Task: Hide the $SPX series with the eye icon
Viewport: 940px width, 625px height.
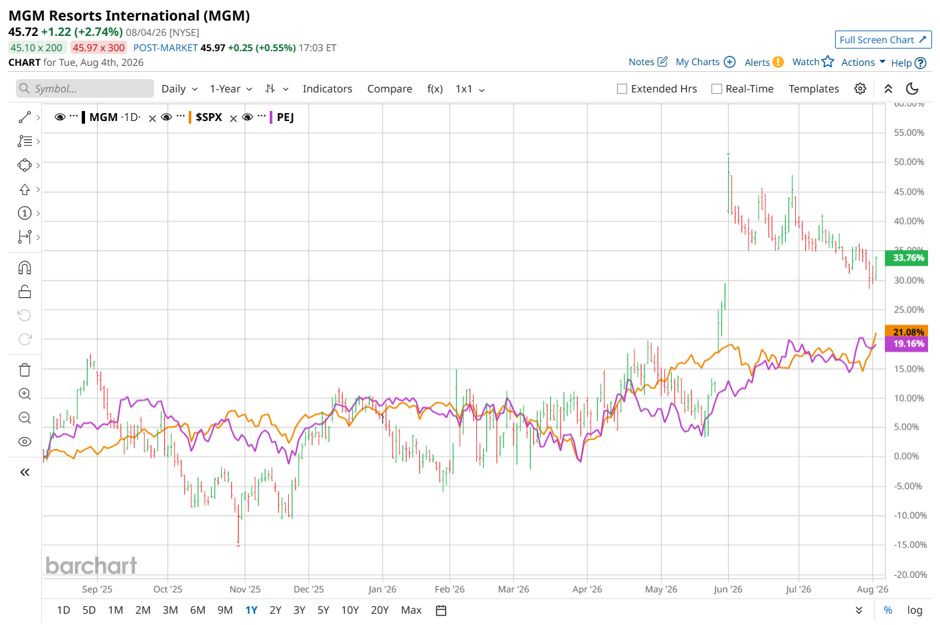Action: click(167, 117)
